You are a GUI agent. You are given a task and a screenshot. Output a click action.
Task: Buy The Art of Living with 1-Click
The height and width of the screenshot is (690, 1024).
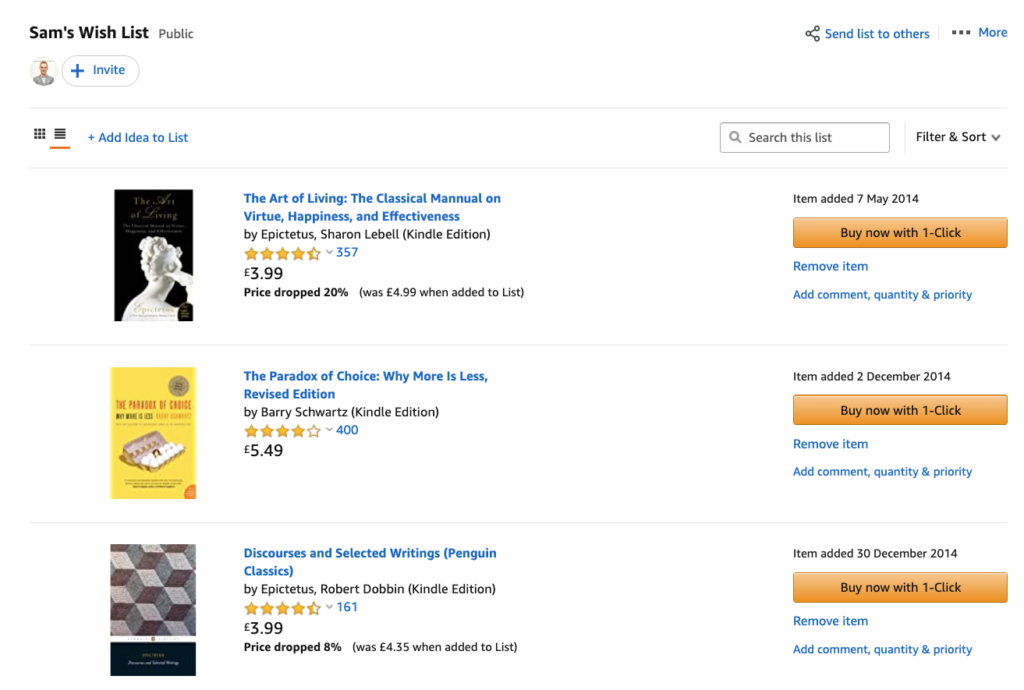(x=899, y=232)
